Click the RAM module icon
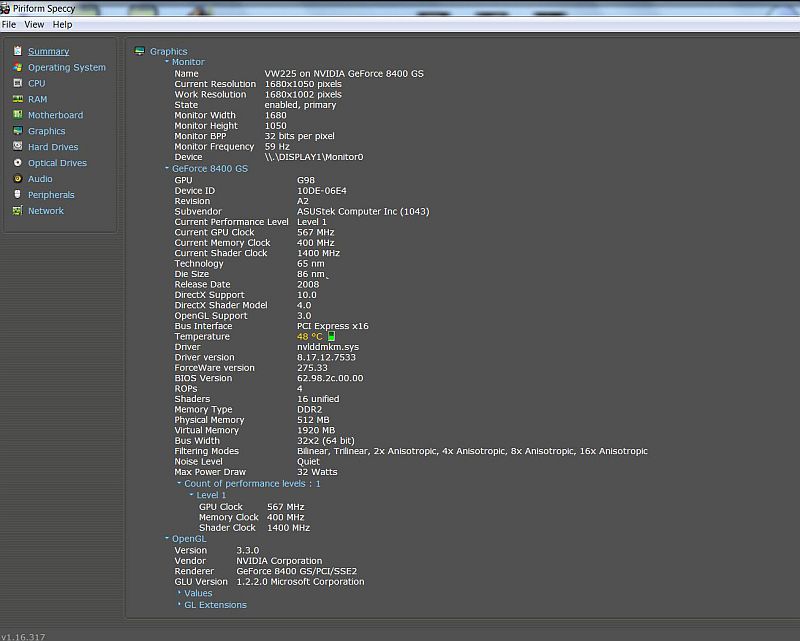Screen dimensions: 800x641 click(x=18, y=99)
